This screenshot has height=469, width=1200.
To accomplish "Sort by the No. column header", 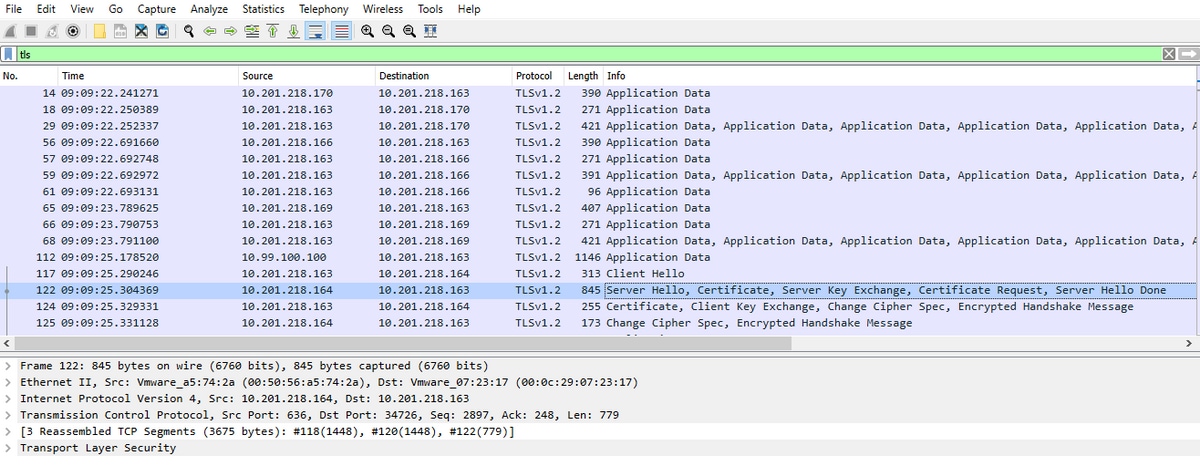I will [x=29, y=76].
